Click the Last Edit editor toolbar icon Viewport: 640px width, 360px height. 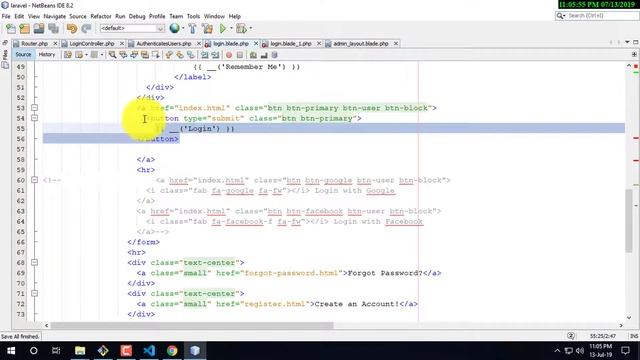68,54
